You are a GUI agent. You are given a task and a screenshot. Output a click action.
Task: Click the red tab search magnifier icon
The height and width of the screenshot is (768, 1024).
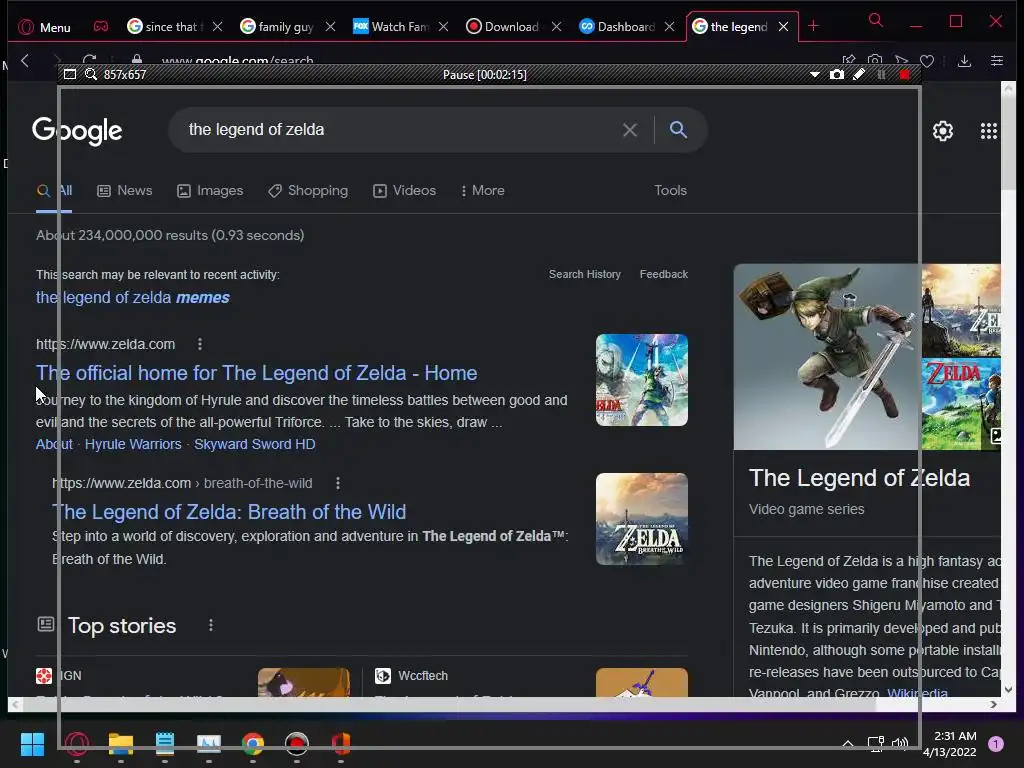coord(876,21)
